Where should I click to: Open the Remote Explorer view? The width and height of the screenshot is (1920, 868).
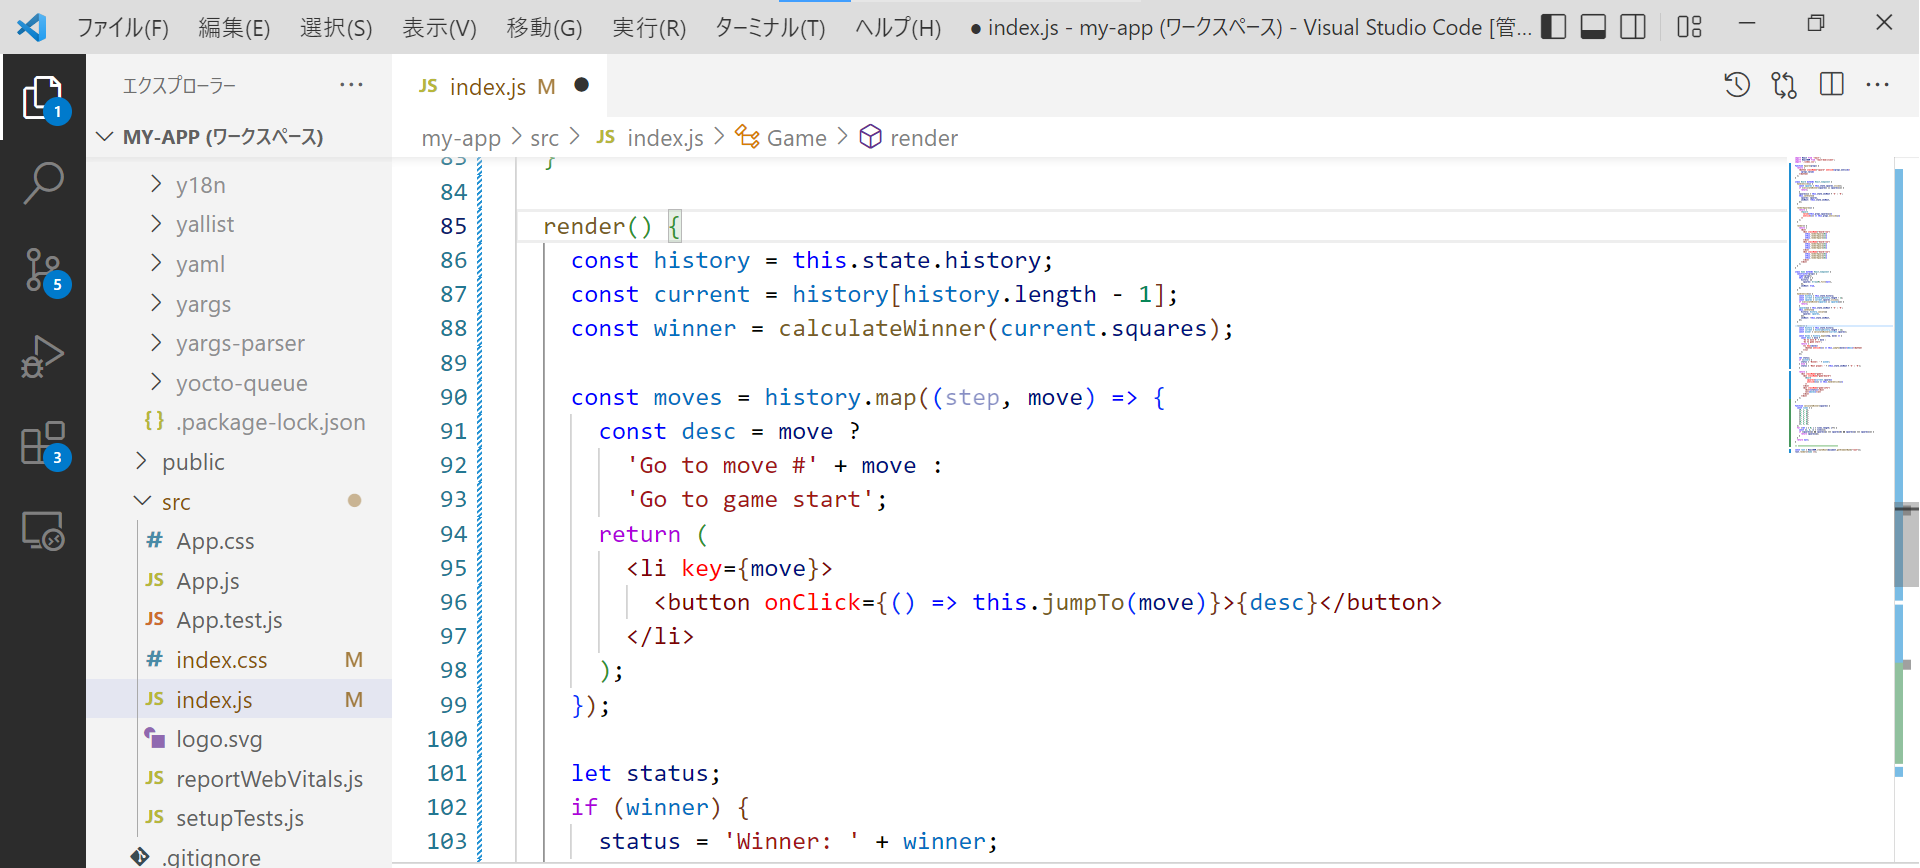(x=43, y=530)
